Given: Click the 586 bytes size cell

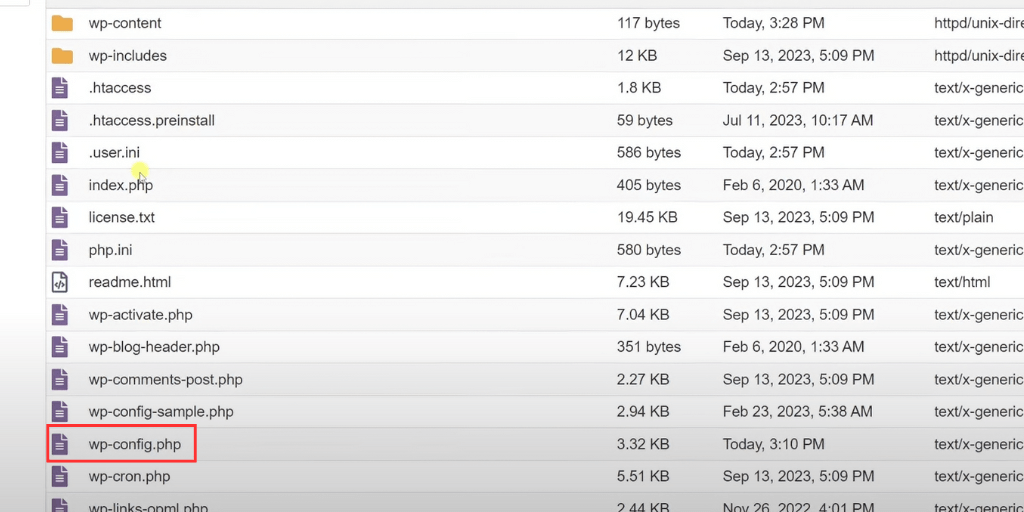Looking at the screenshot, I should [648, 152].
